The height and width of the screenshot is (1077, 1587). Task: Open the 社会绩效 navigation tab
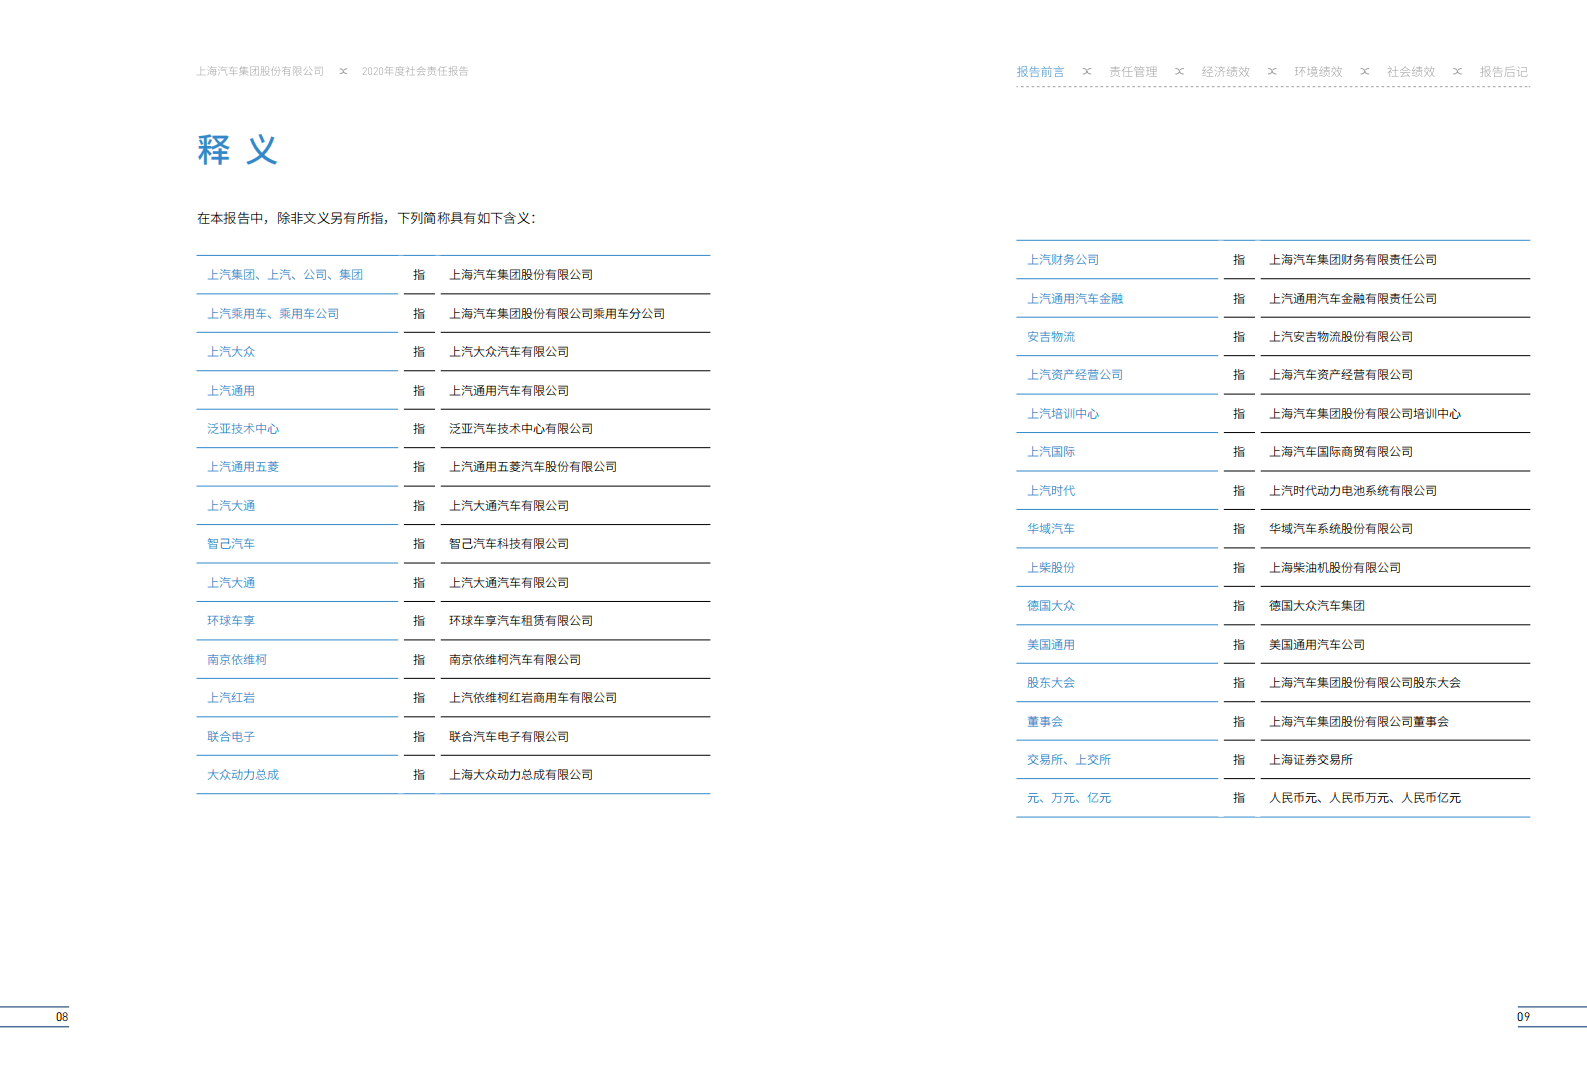1411,72
